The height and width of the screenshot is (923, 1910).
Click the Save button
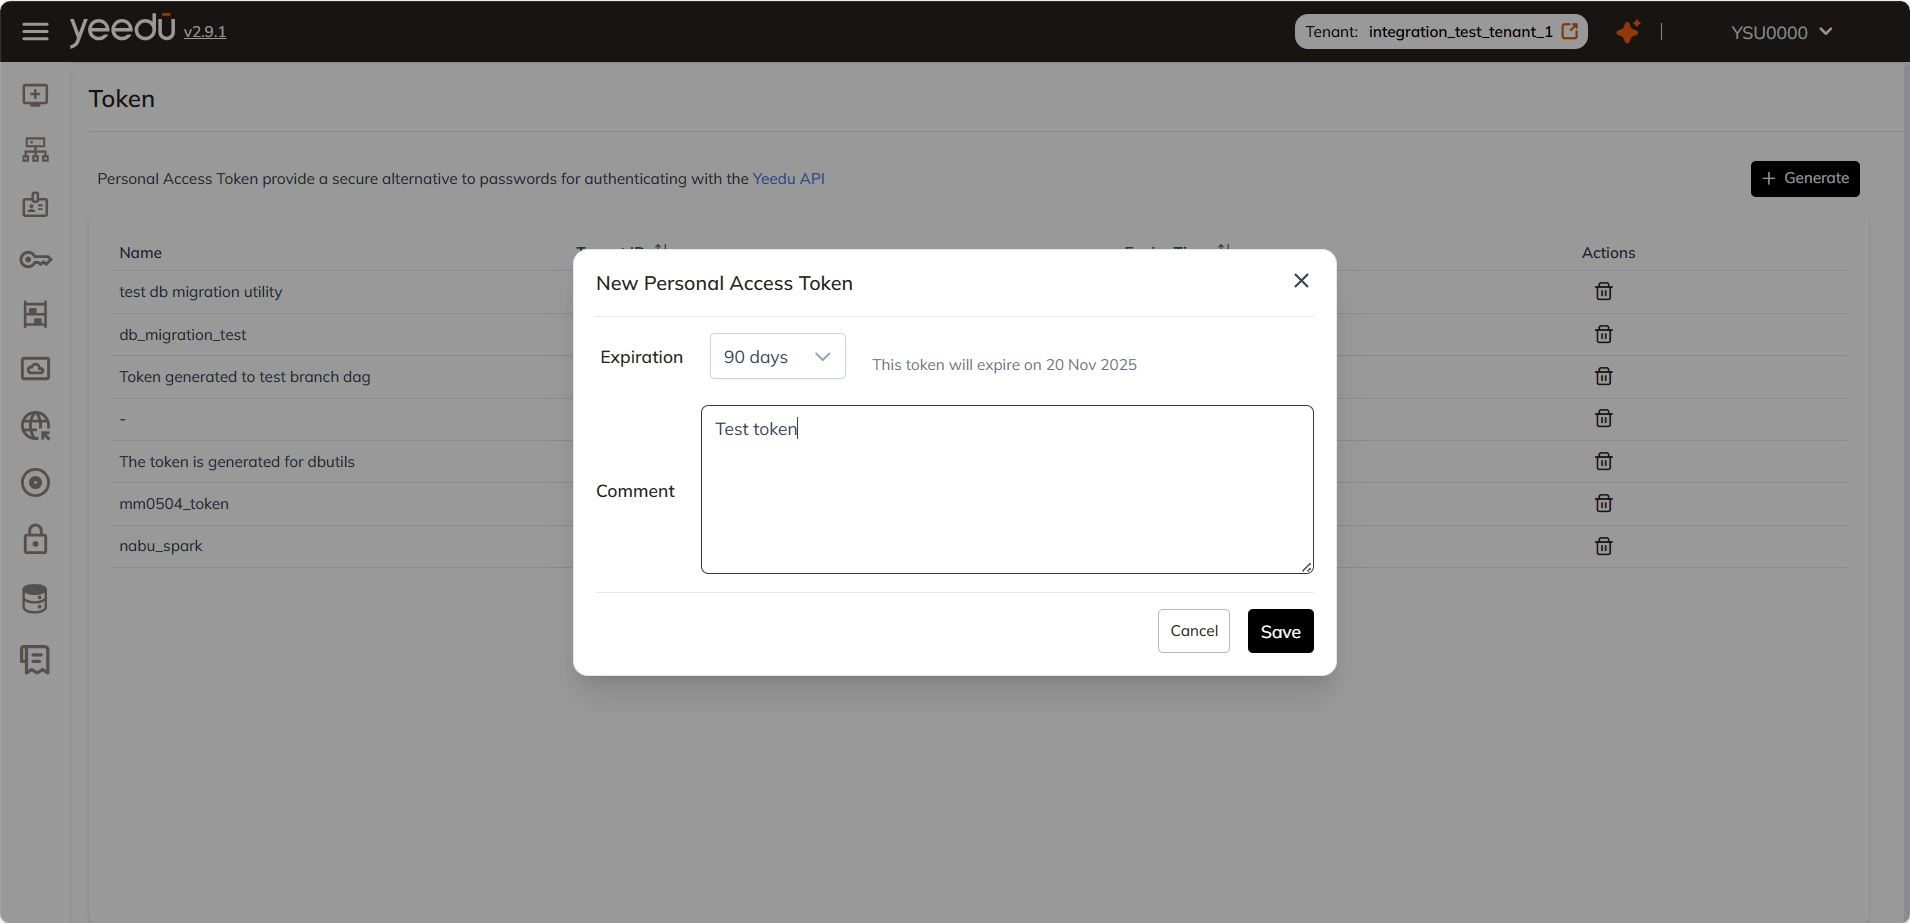[x=1280, y=631]
